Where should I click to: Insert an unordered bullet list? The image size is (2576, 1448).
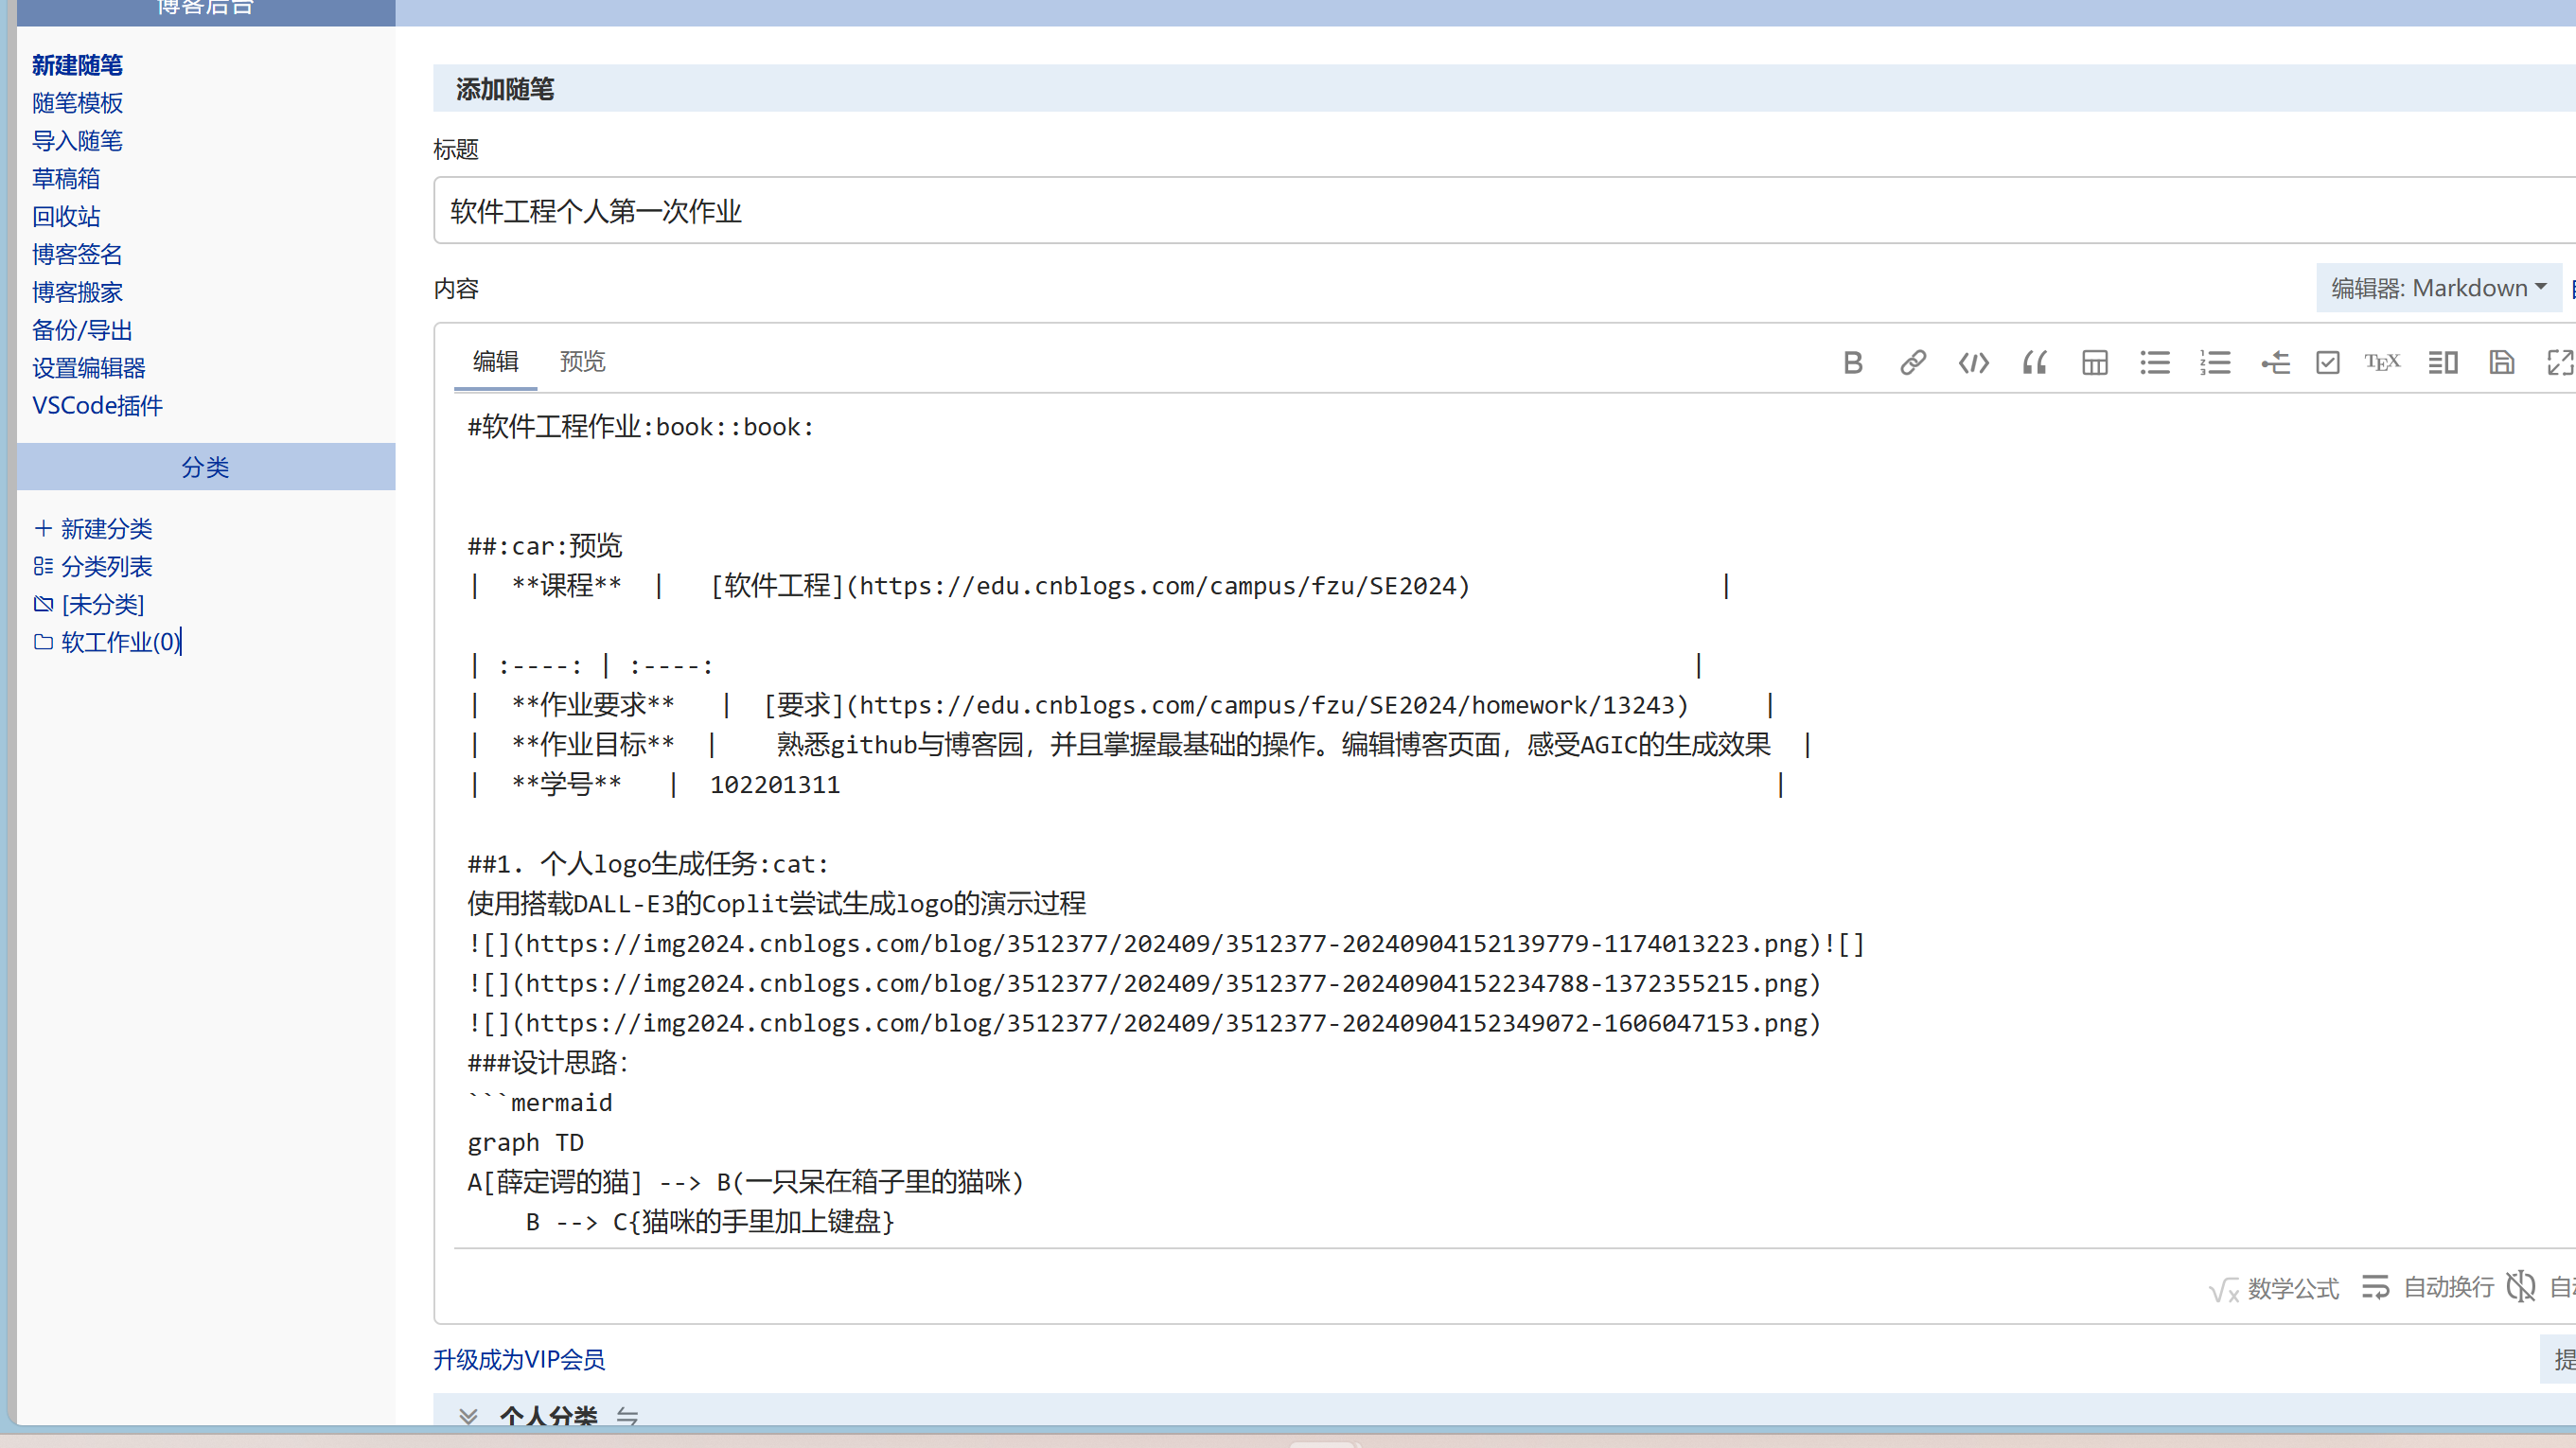[x=2154, y=362]
